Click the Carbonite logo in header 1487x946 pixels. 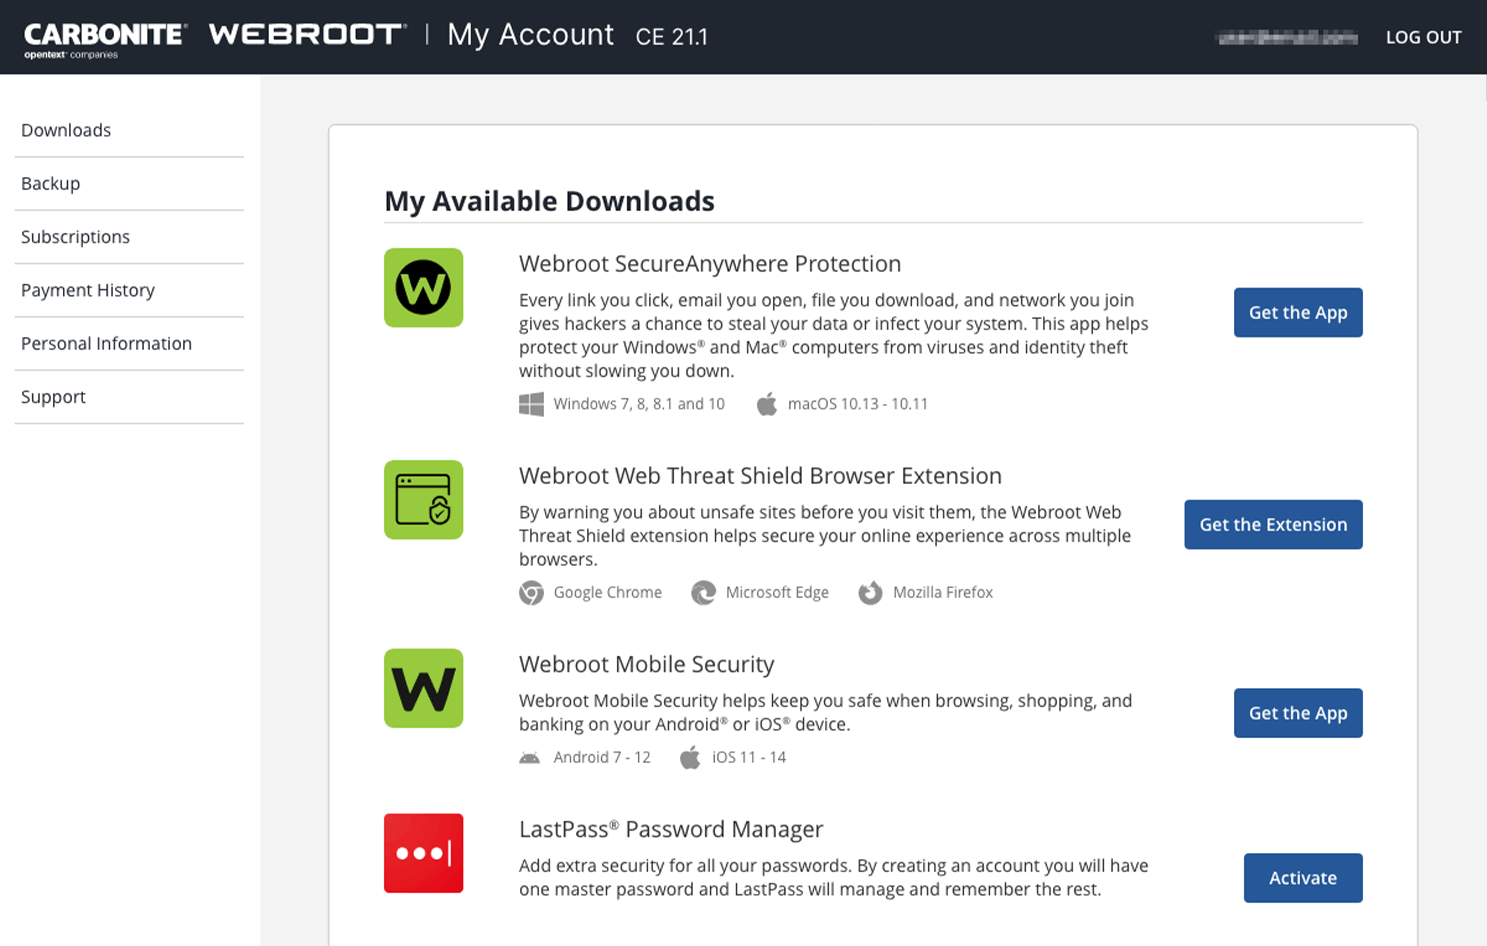[105, 39]
